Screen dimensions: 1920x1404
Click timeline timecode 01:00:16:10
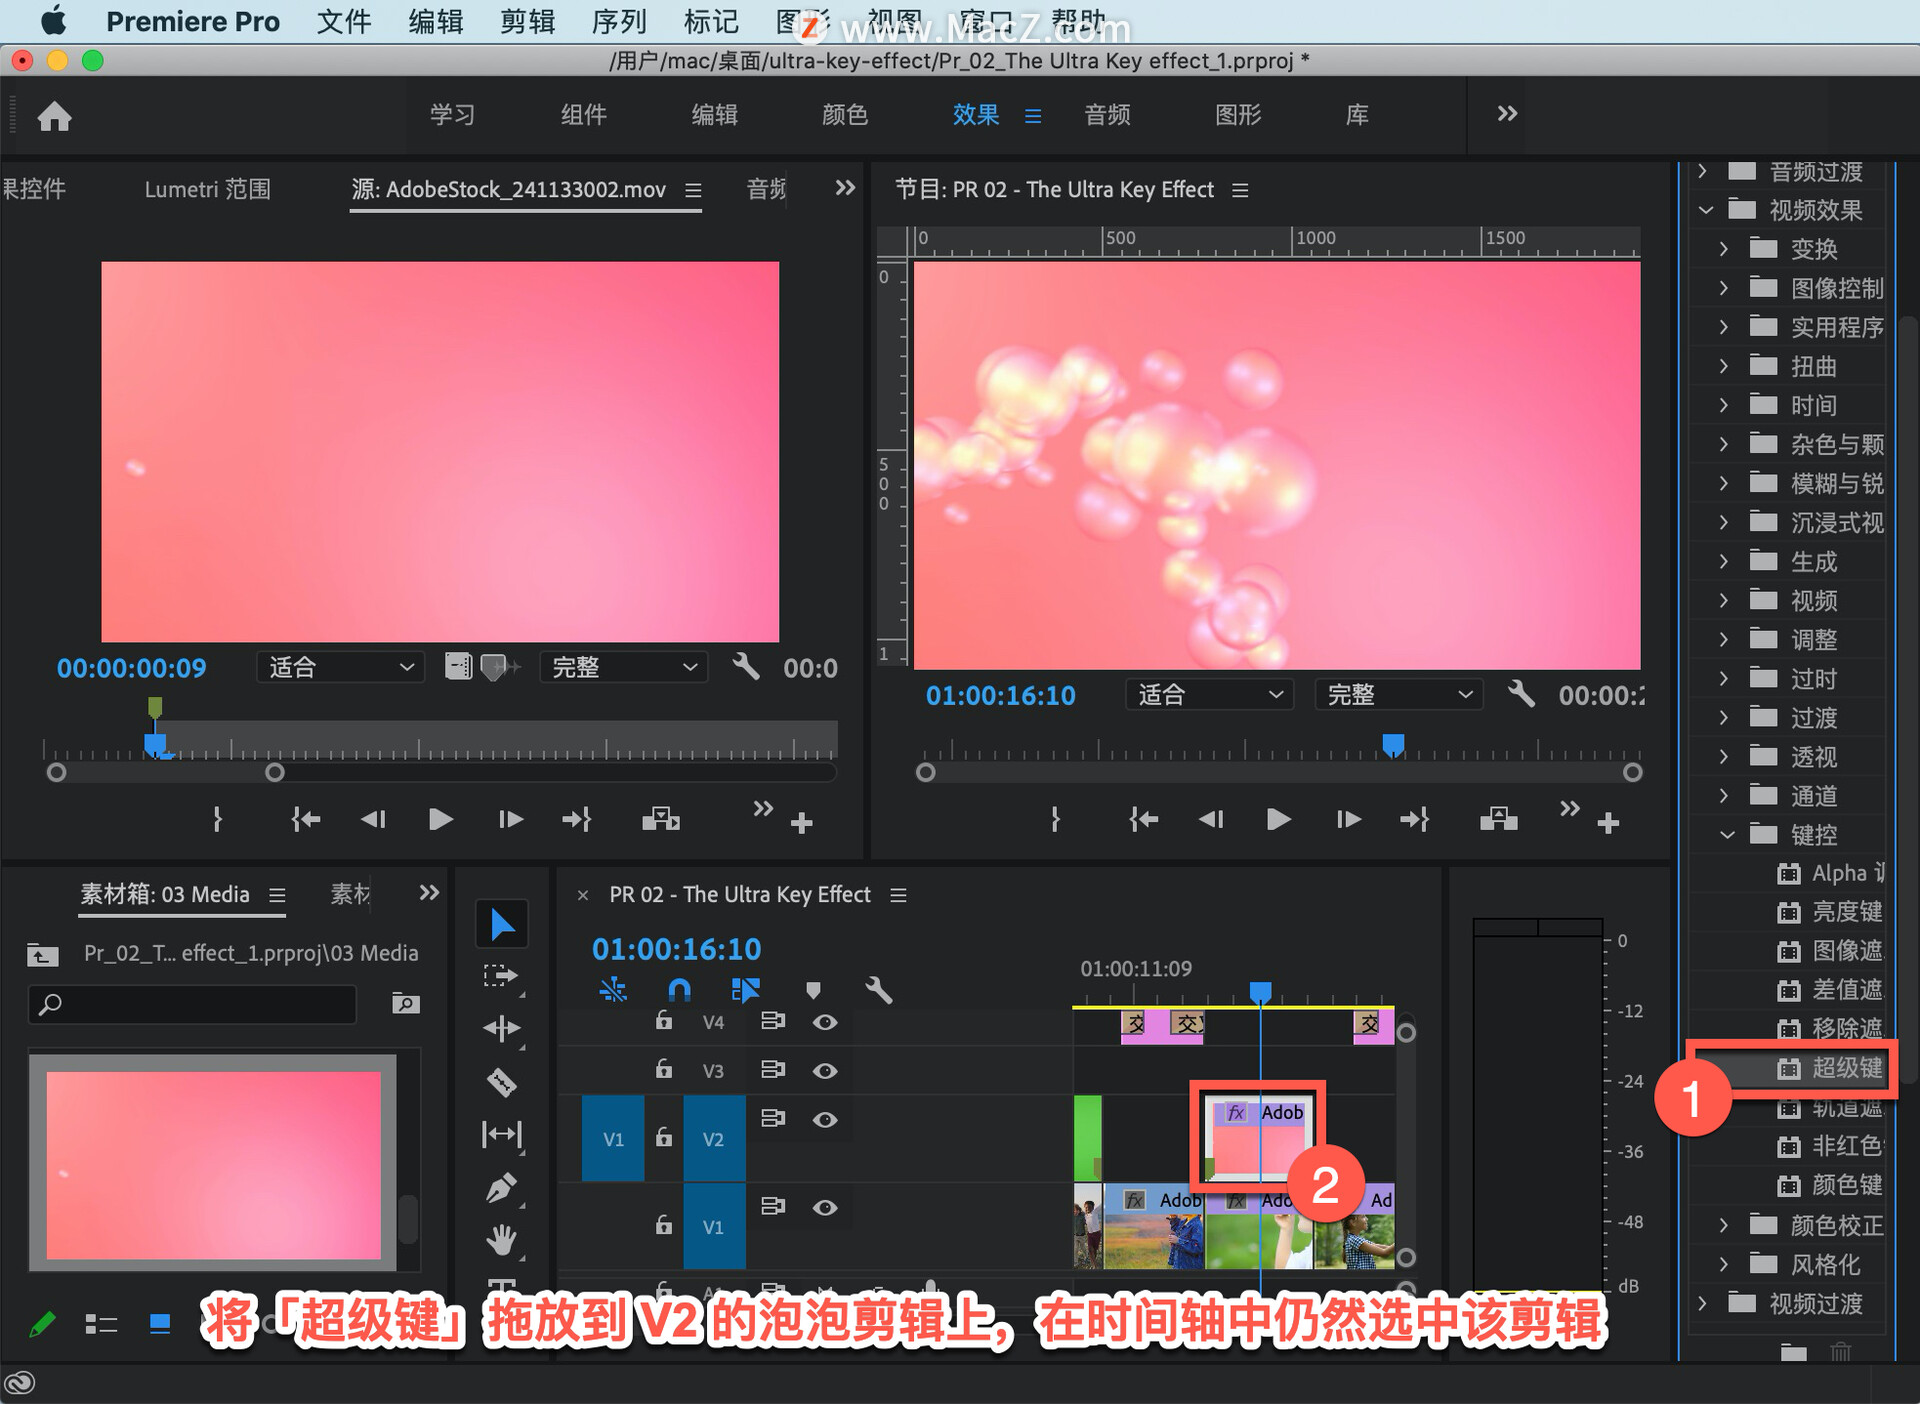[x=677, y=949]
